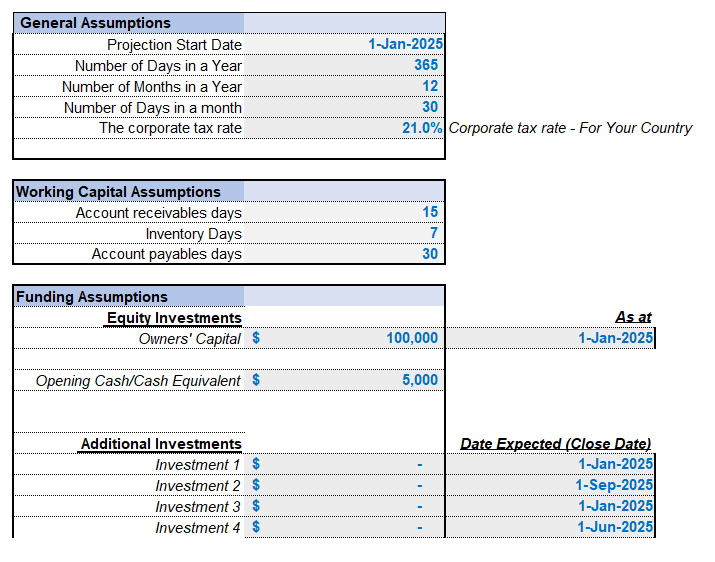Click the Inventory Days label

194,234
